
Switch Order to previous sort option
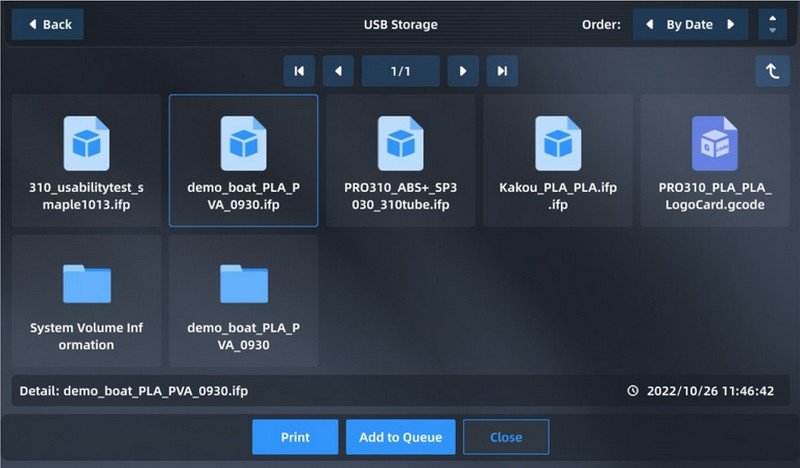[649, 24]
